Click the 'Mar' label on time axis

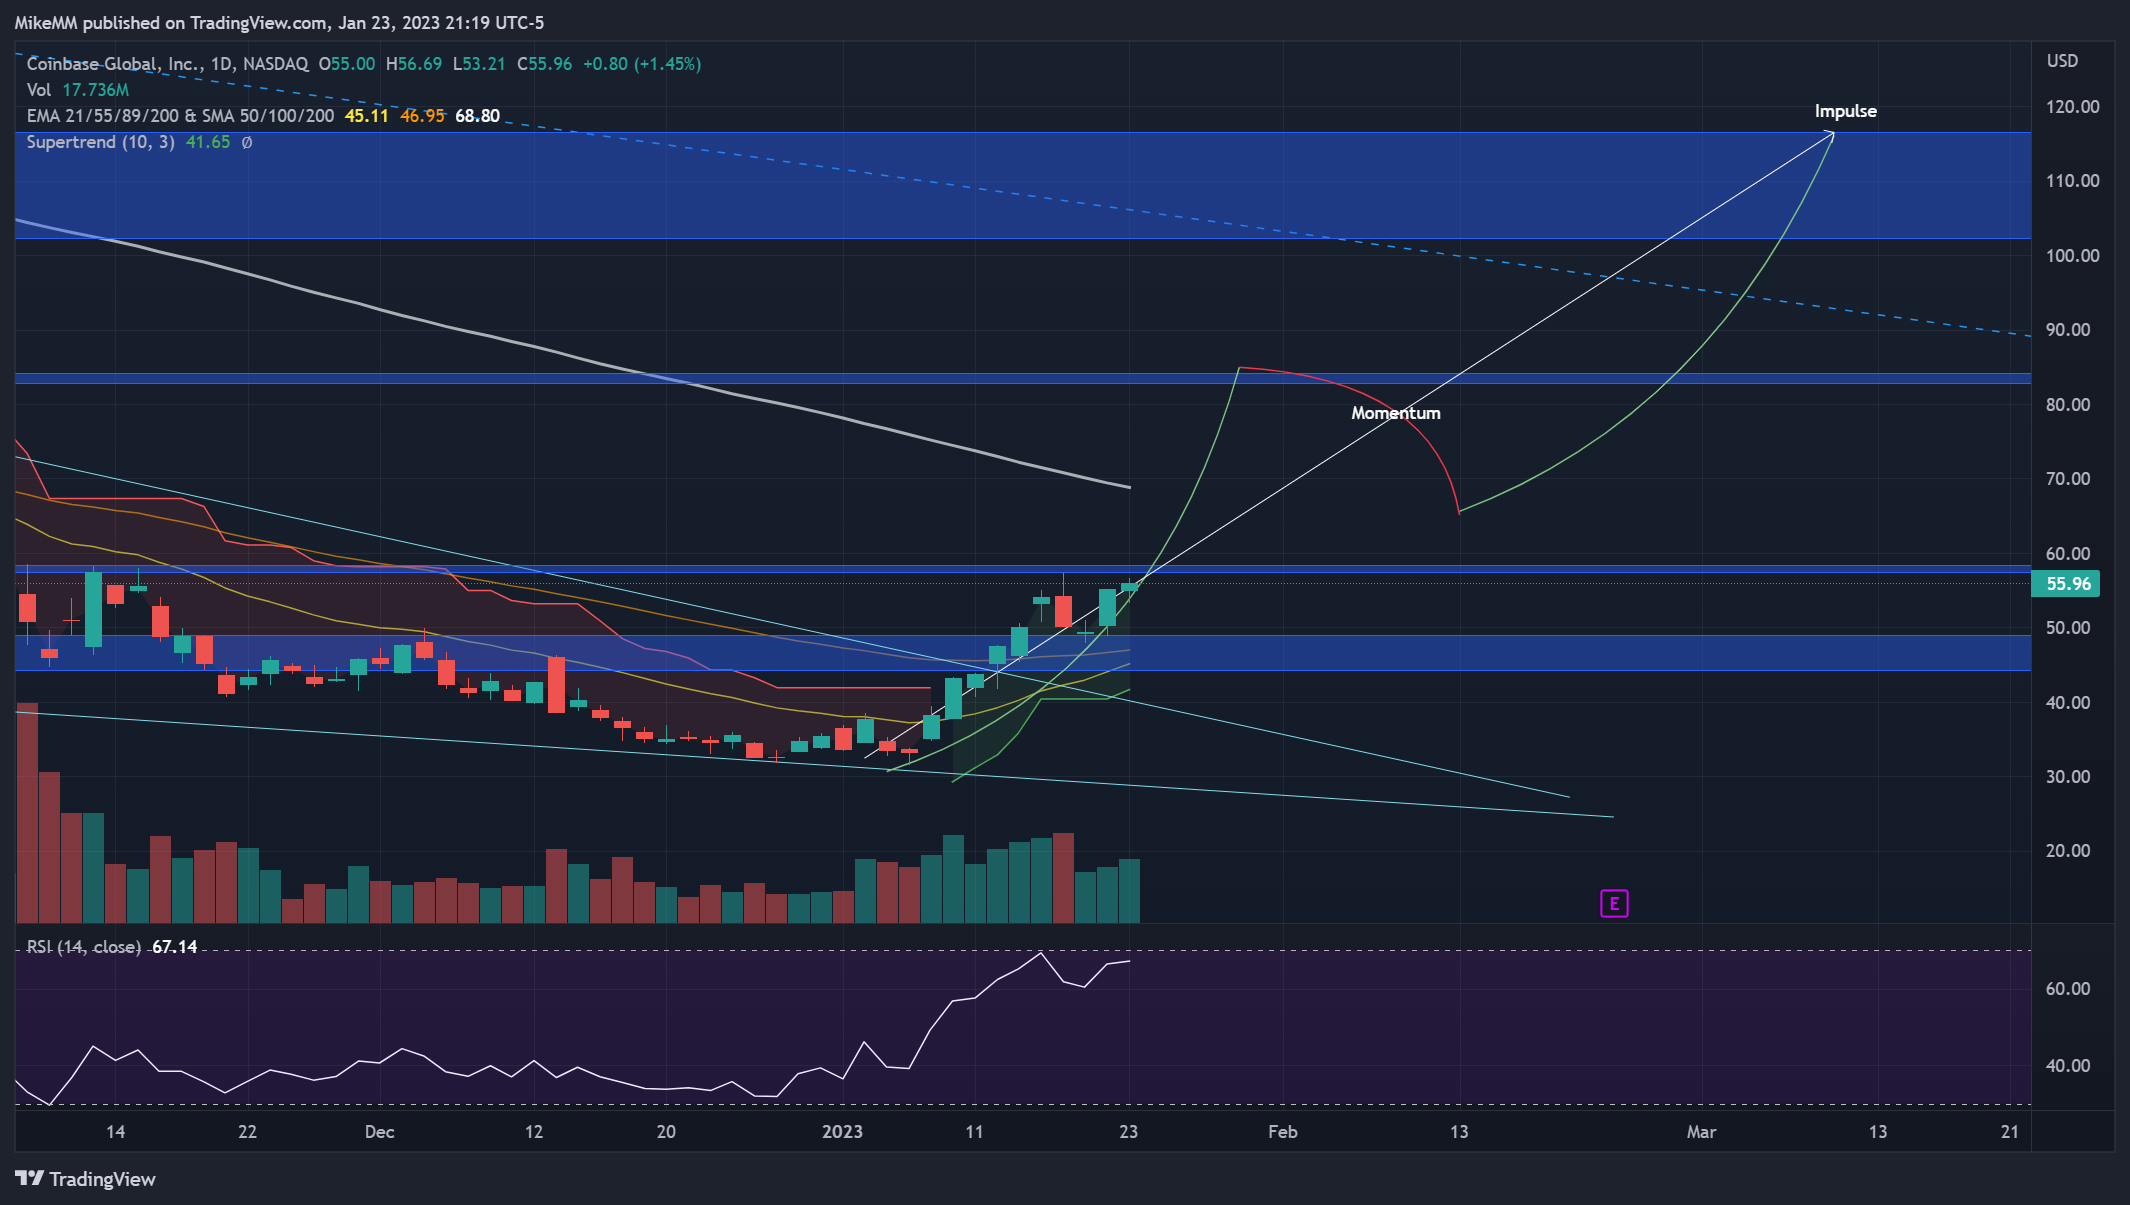pyautogui.click(x=1701, y=1132)
